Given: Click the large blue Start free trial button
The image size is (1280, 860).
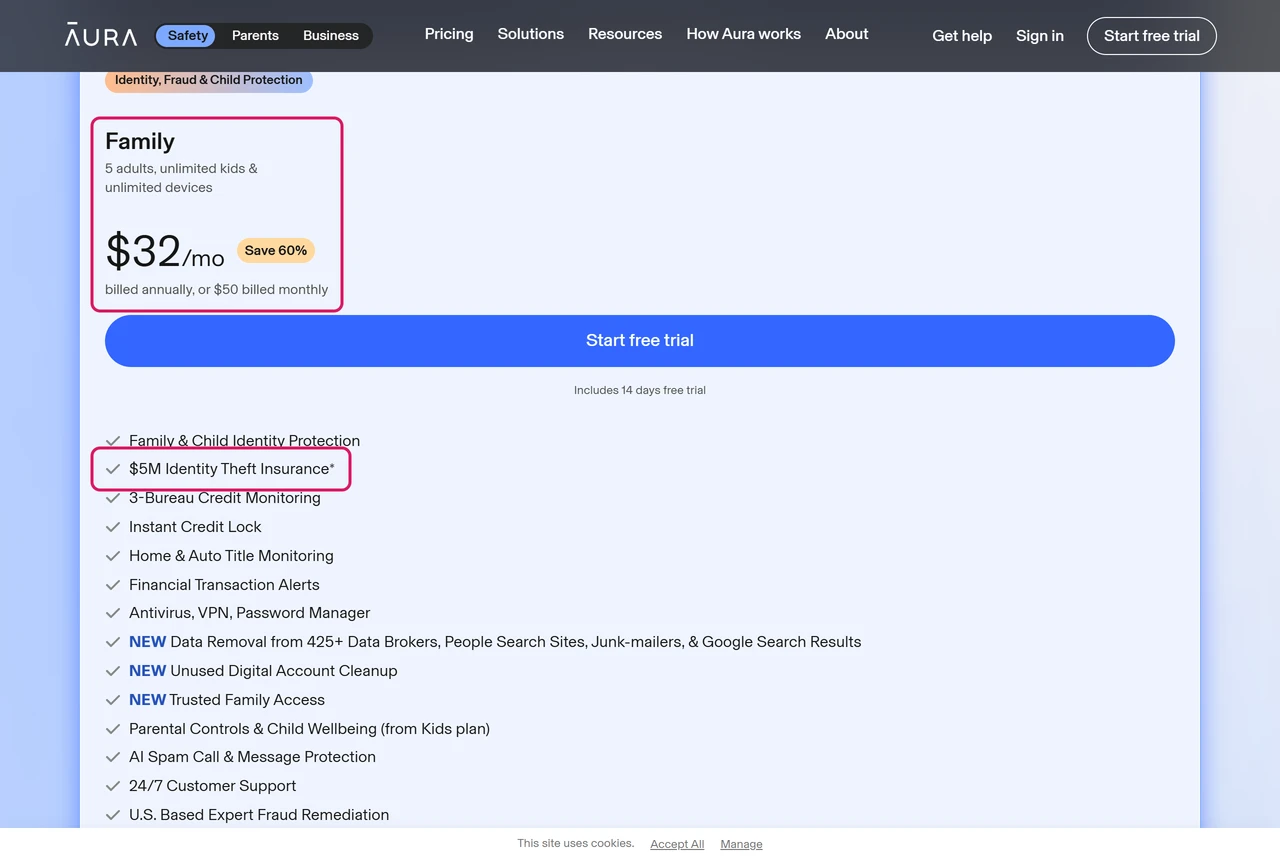Looking at the screenshot, I should pos(640,341).
